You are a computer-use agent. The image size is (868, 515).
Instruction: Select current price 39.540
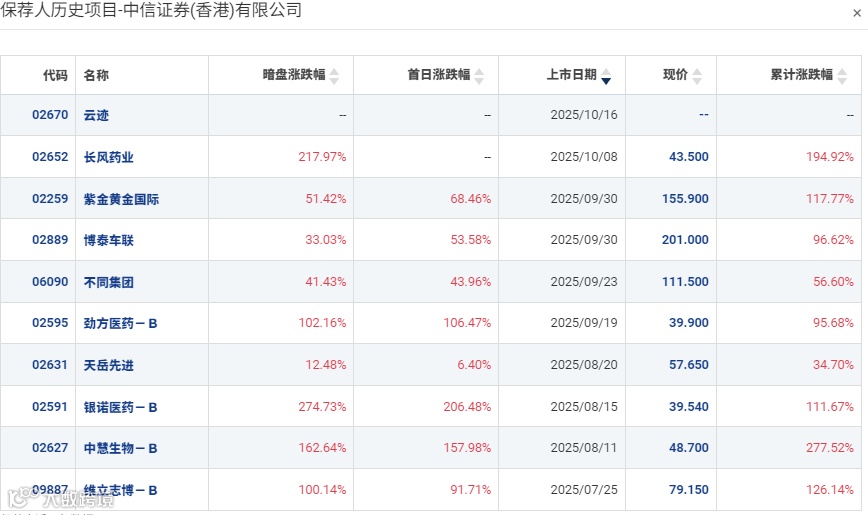click(689, 406)
